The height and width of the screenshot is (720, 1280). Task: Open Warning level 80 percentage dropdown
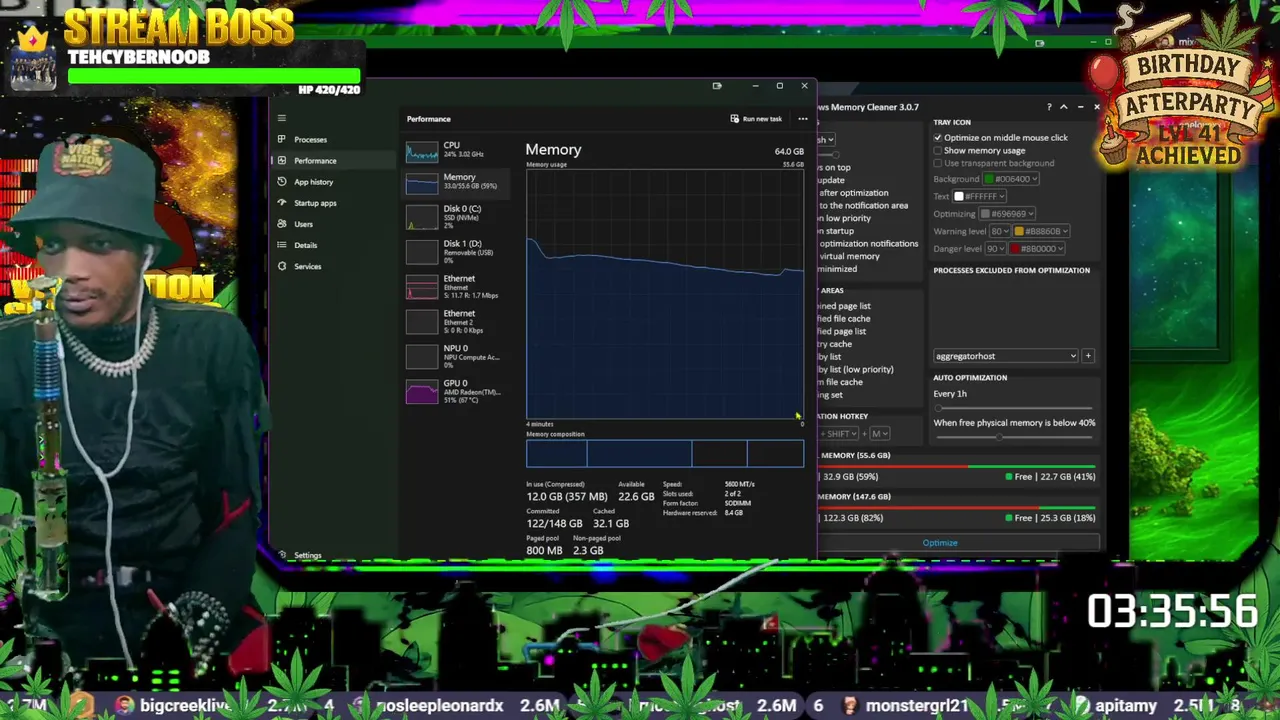pos(999,231)
